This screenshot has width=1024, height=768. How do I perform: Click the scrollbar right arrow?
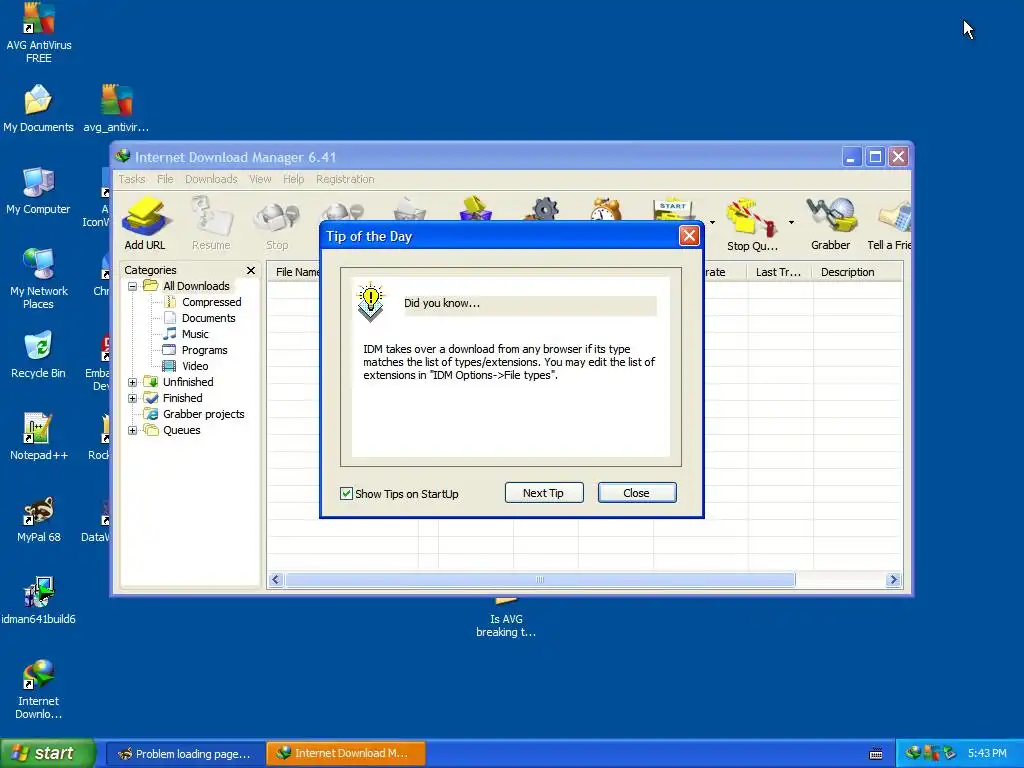pos(893,580)
